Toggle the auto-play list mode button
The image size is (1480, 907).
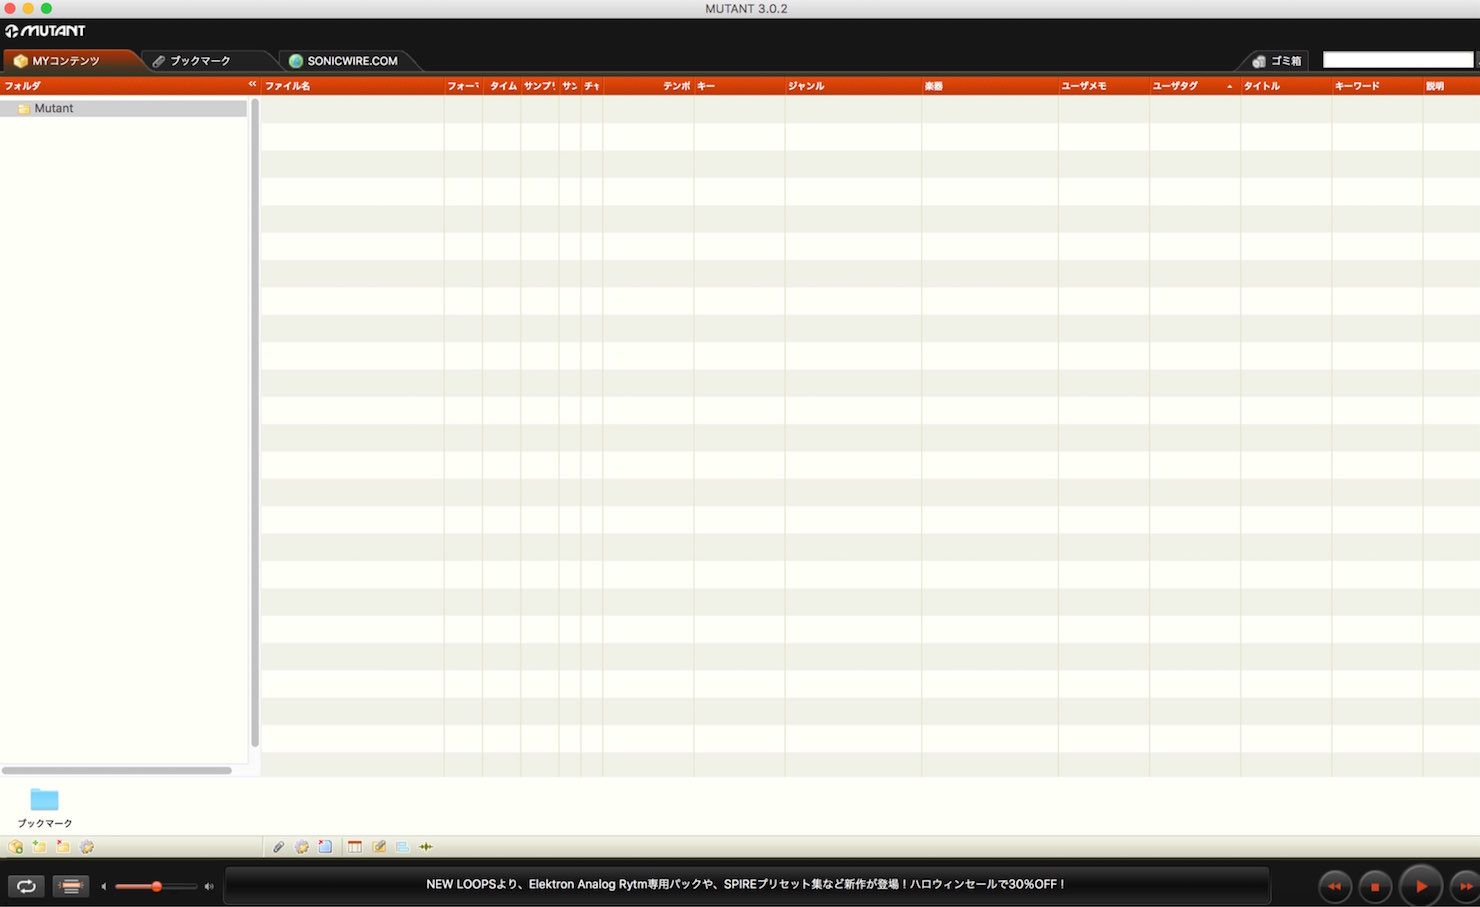click(70, 886)
